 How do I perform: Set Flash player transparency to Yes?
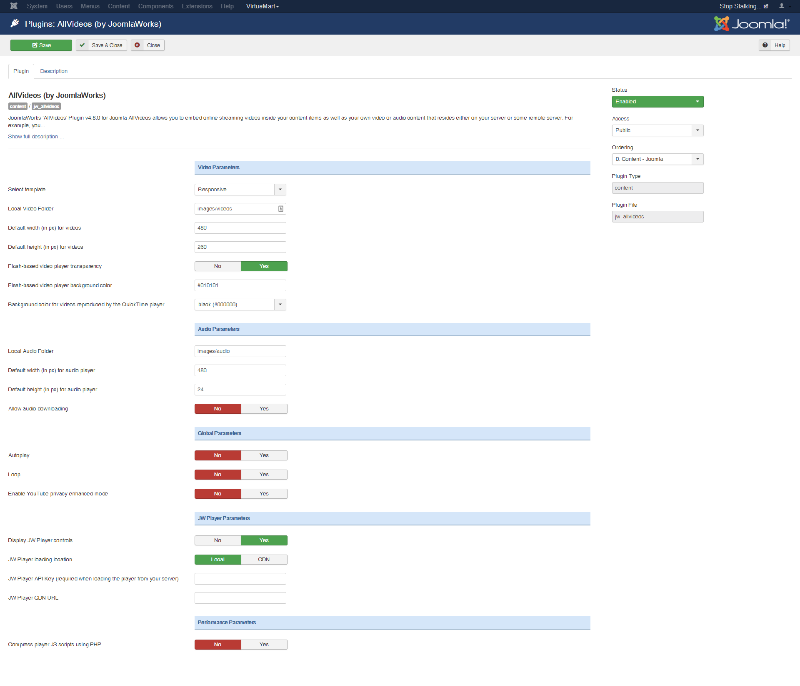264,266
